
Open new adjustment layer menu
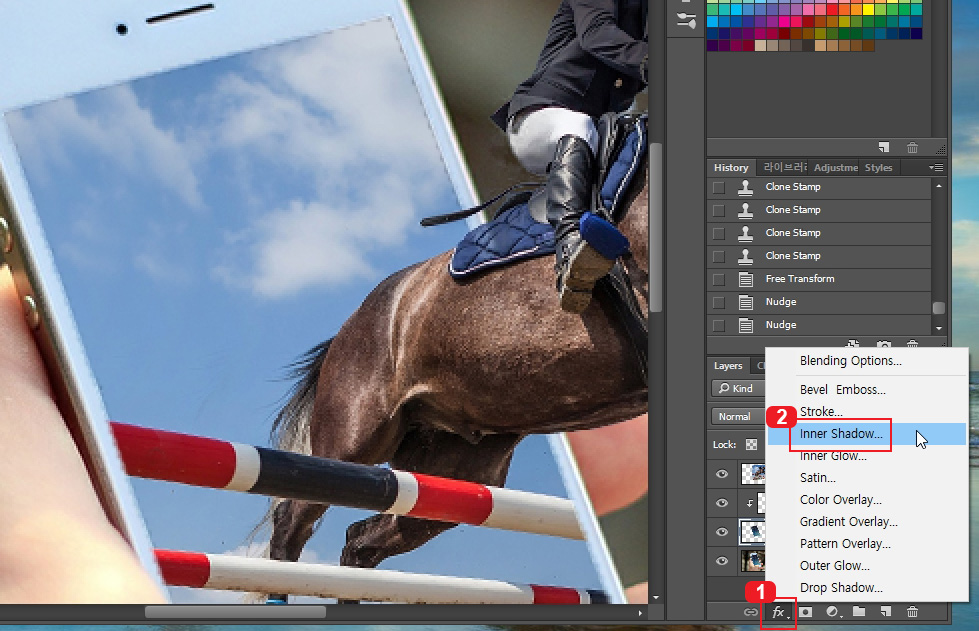833,611
